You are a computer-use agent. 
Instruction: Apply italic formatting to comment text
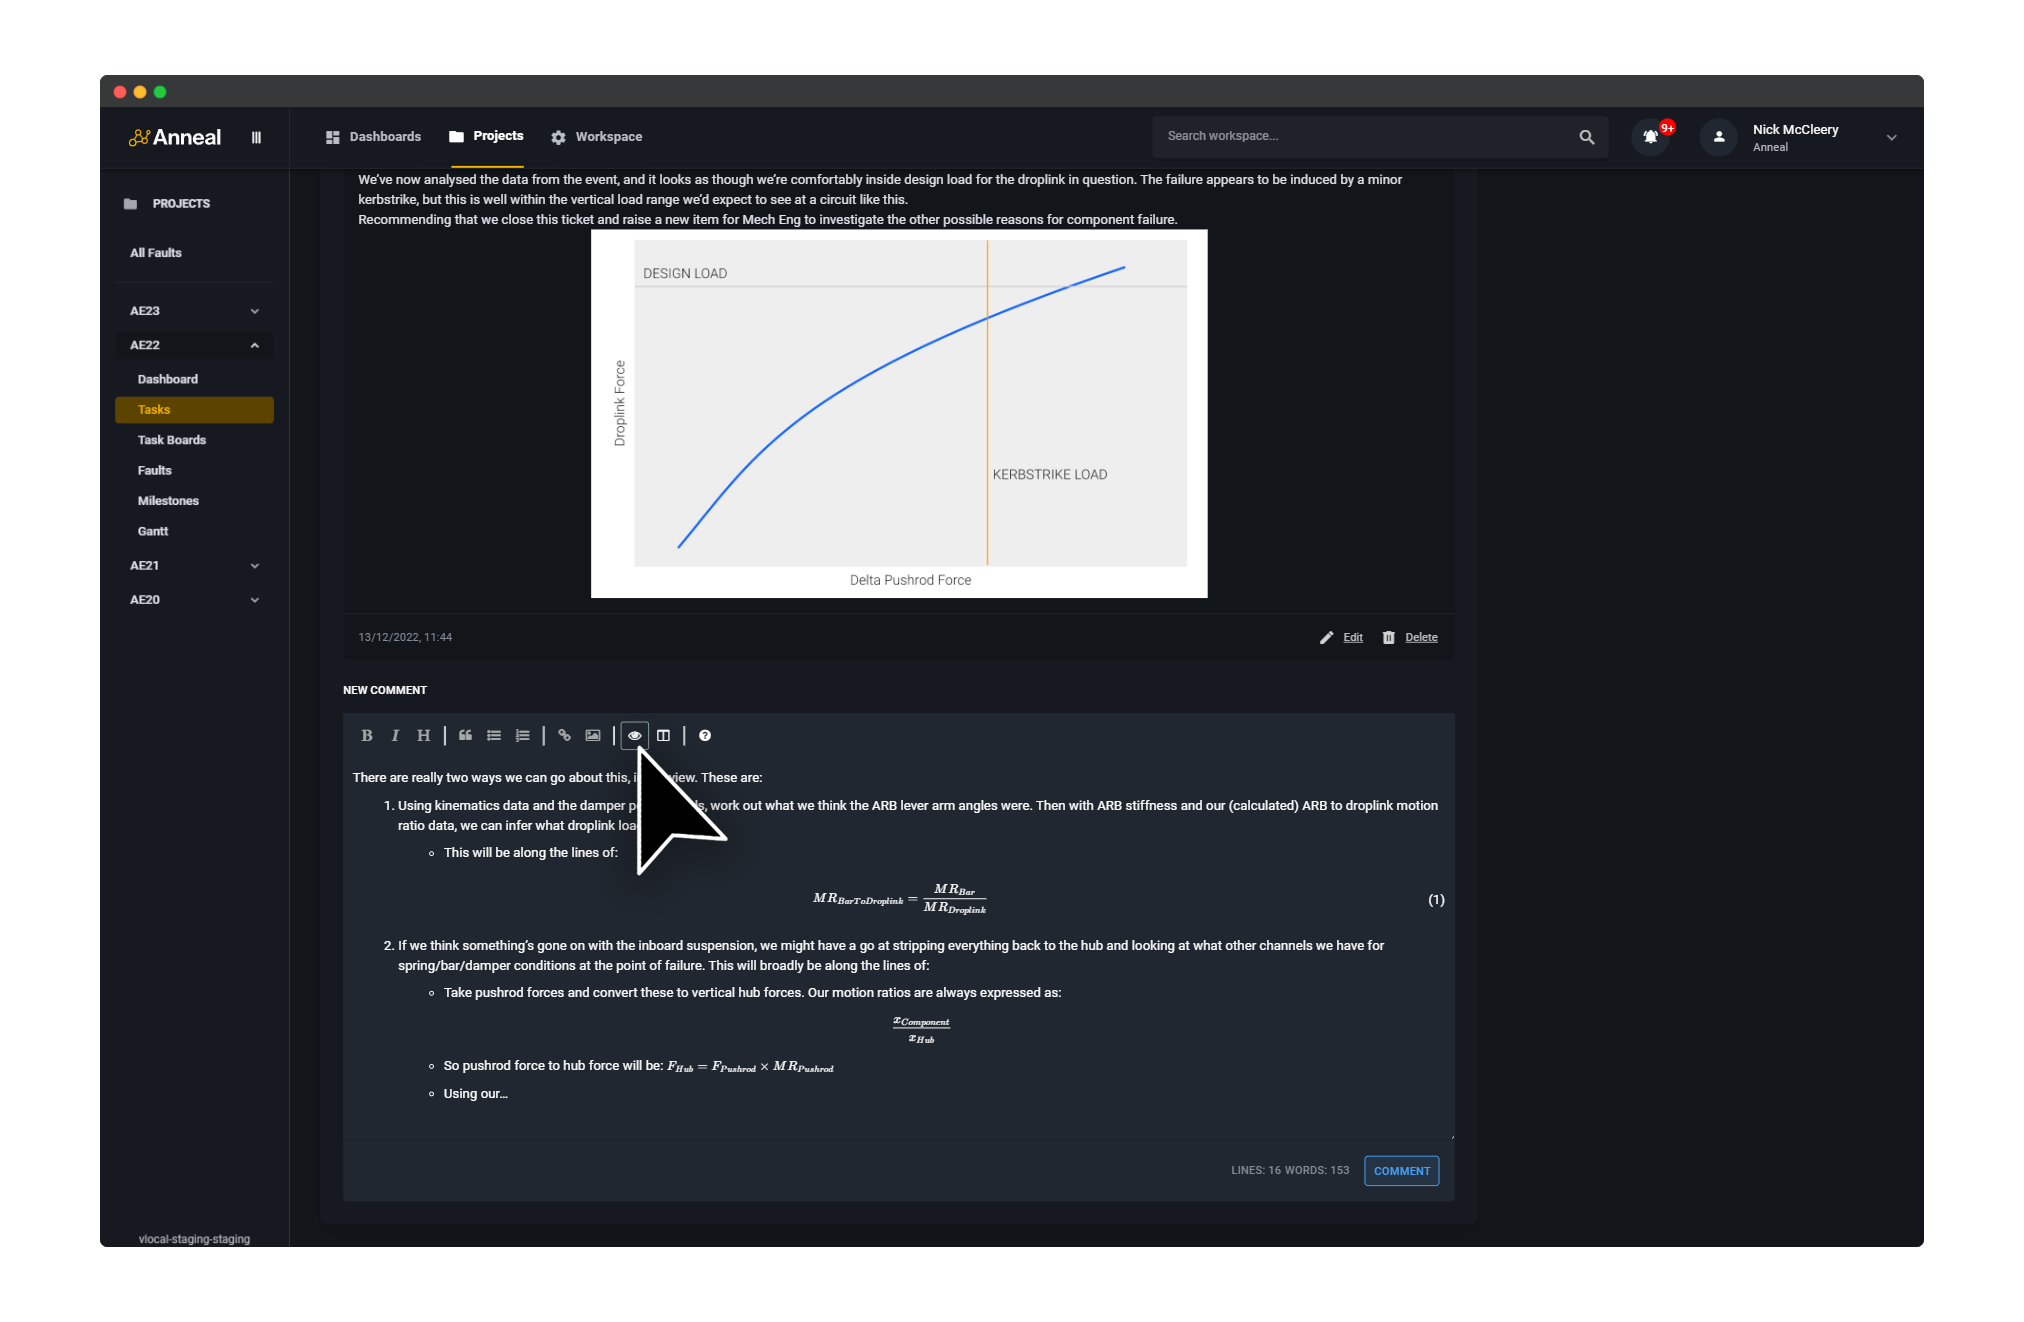(395, 735)
